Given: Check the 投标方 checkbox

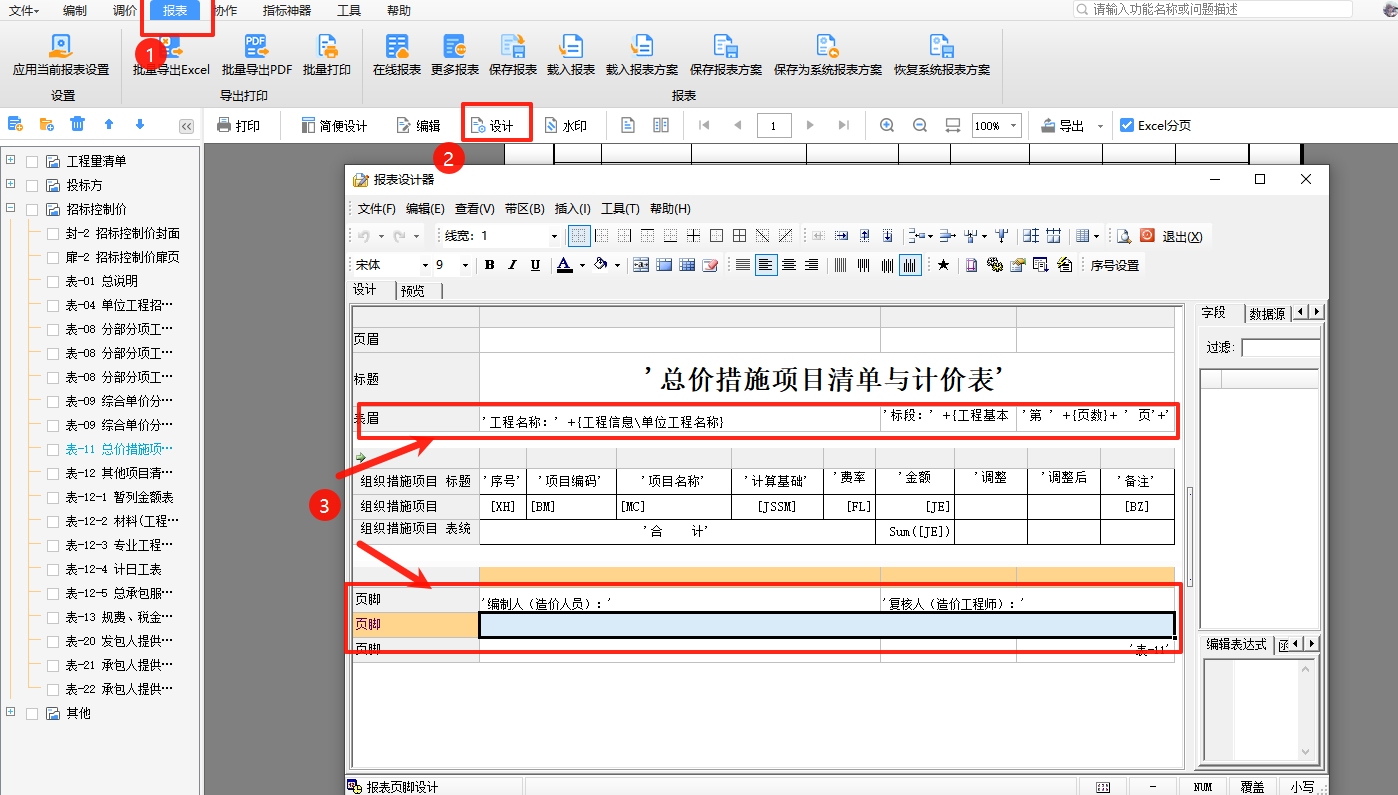Looking at the screenshot, I should coord(32,186).
